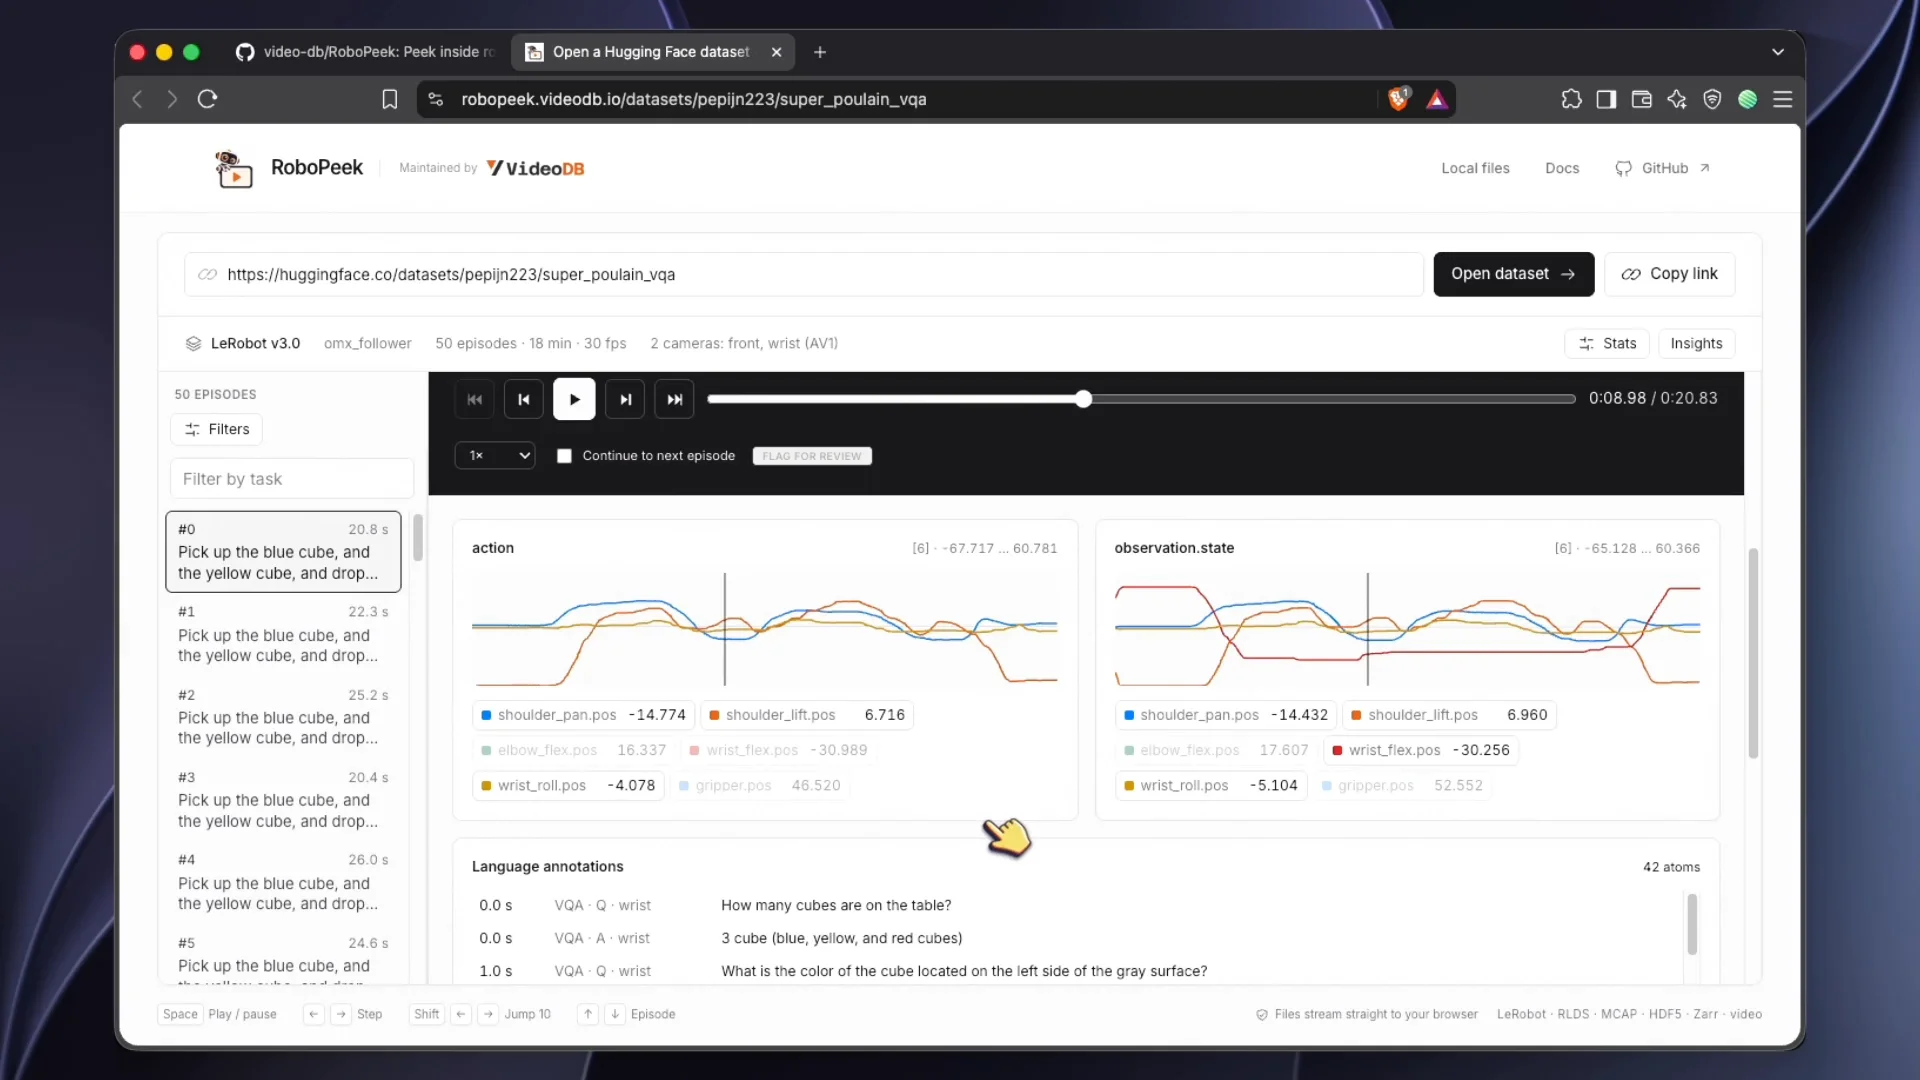Open the Docs navigation link
Viewport: 1920px width, 1080px height.
click(x=1562, y=168)
